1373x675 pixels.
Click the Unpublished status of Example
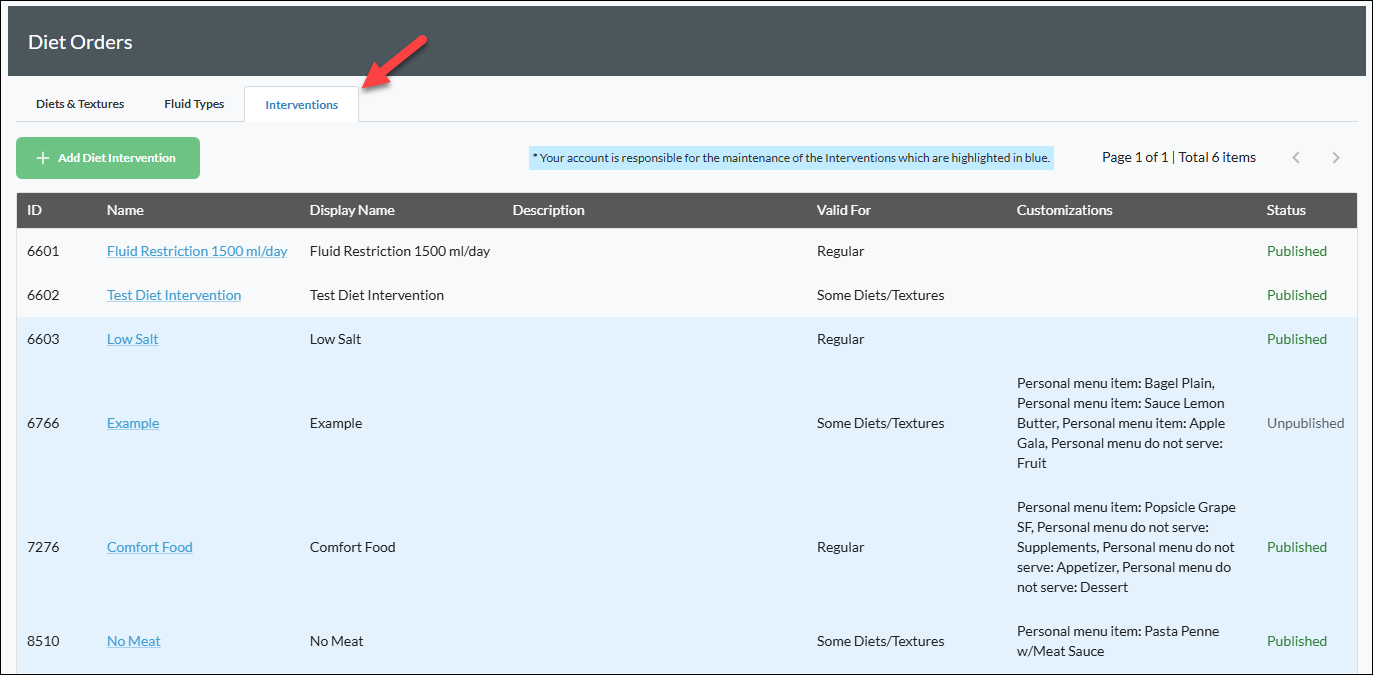point(1305,423)
